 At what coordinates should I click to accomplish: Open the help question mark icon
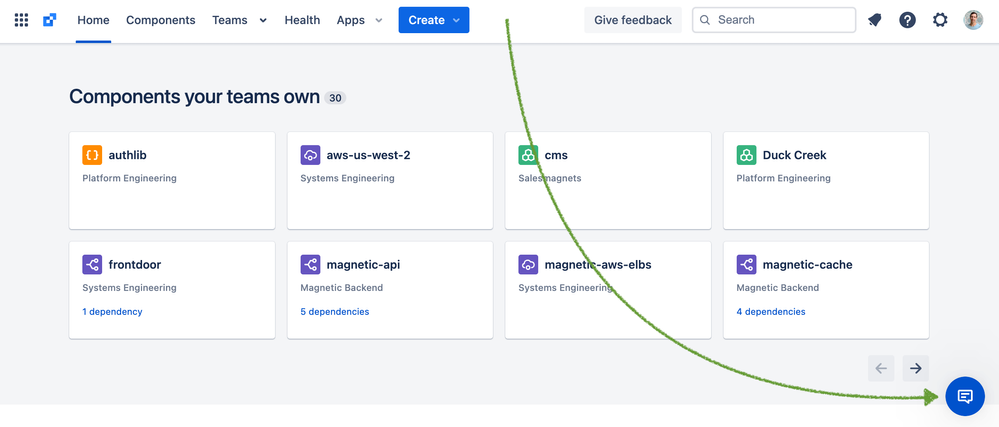(x=907, y=20)
